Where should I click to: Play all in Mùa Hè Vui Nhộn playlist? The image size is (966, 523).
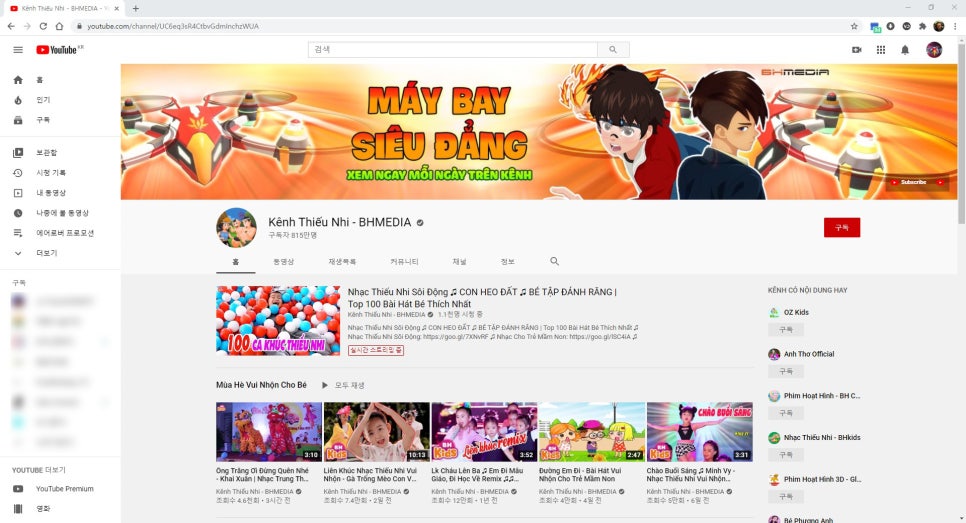[343, 385]
